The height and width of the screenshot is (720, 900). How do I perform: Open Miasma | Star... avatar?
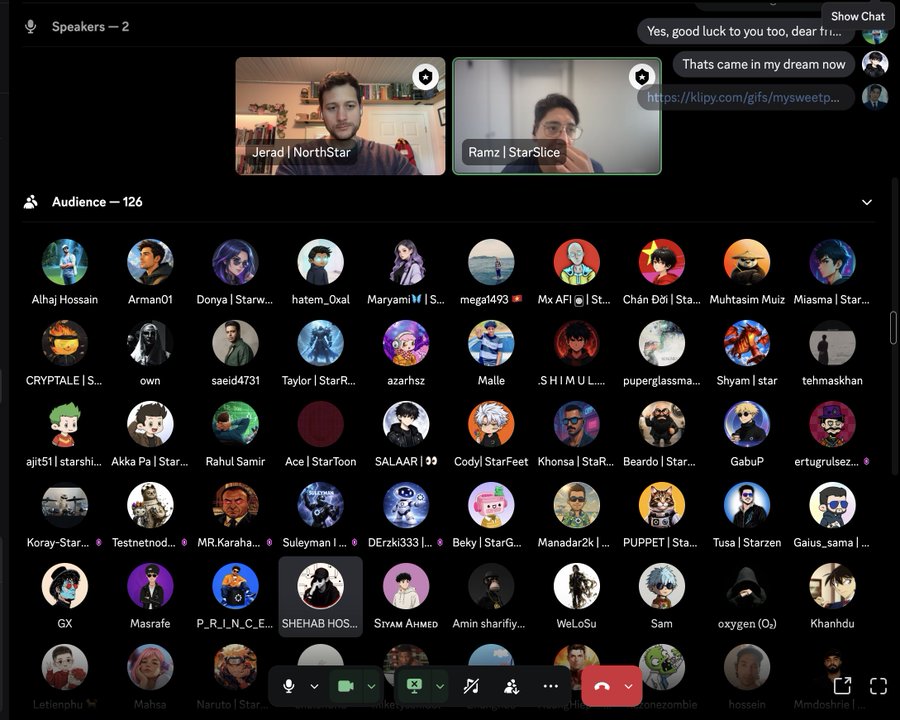(833, 262)
